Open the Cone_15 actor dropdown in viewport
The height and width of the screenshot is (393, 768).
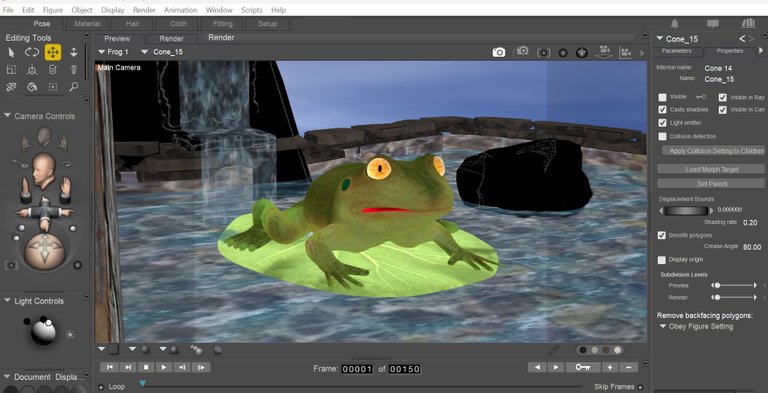[162, 52]
